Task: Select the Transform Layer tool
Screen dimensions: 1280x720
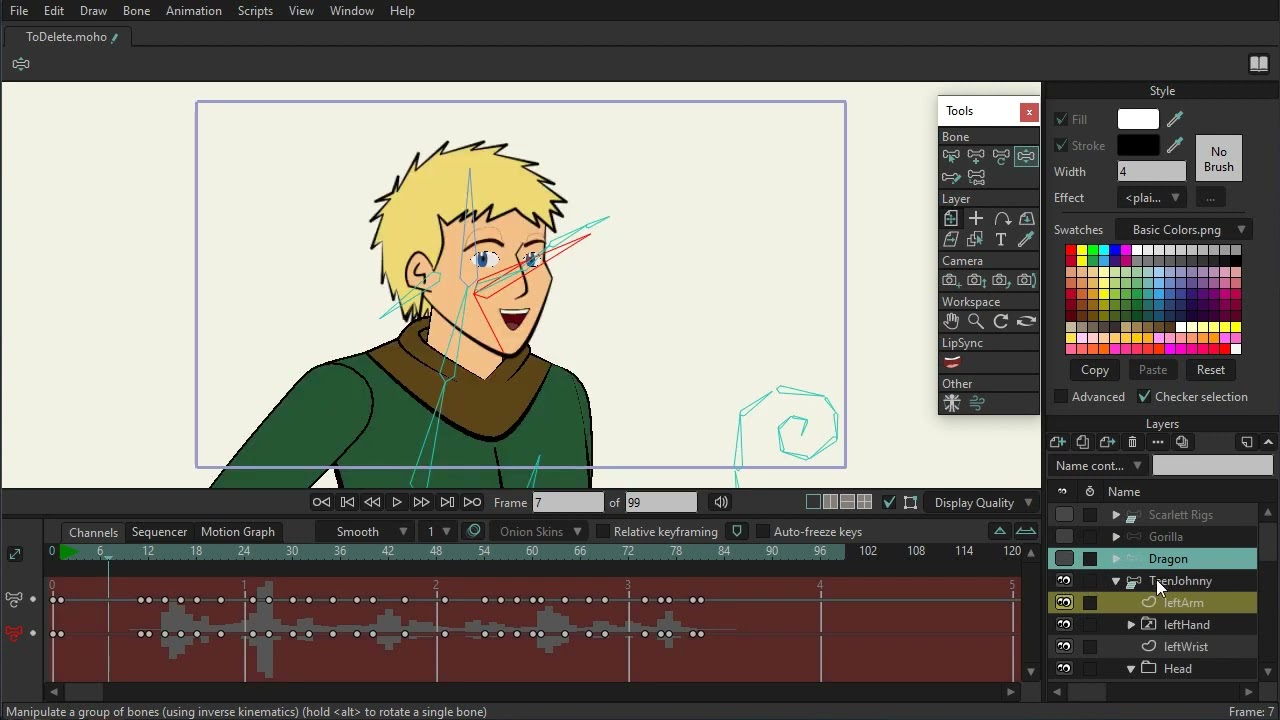Action: [951, 218]
